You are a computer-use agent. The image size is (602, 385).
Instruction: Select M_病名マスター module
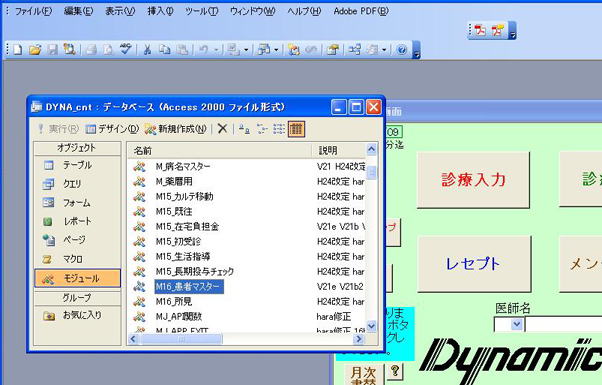(x=183, y=167)
